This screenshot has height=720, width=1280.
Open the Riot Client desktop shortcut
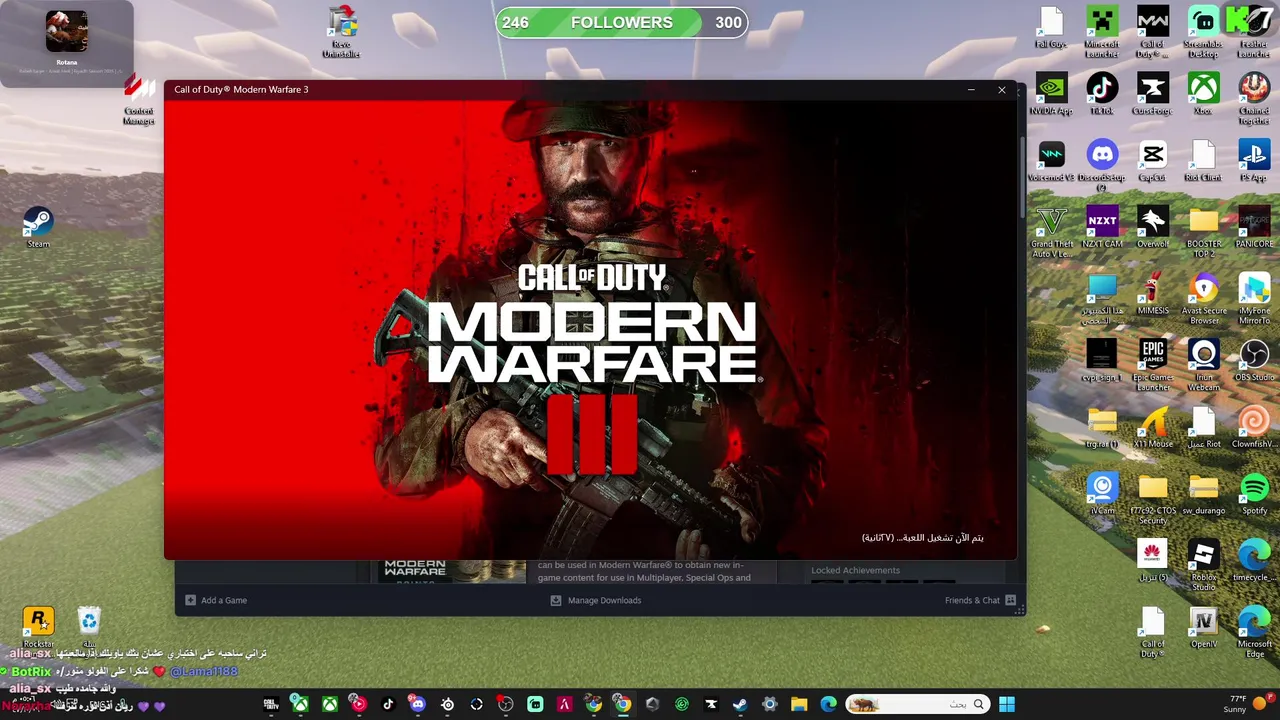pyautogui.click(x=1203, y=161)
